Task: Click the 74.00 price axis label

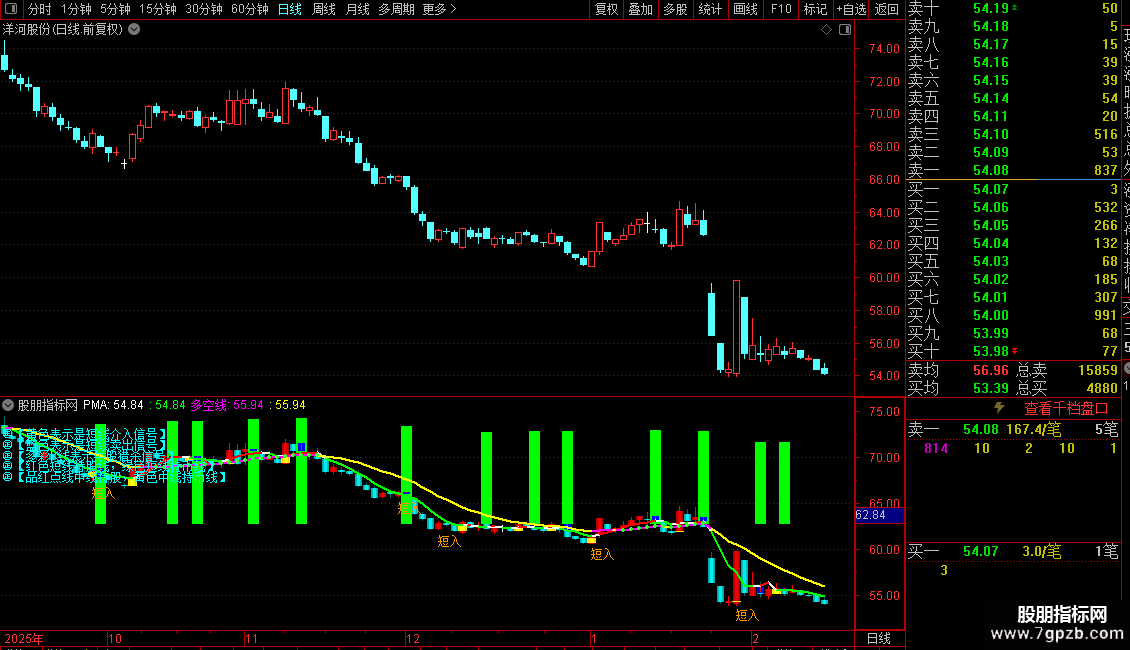Action: tap(884, 48)
